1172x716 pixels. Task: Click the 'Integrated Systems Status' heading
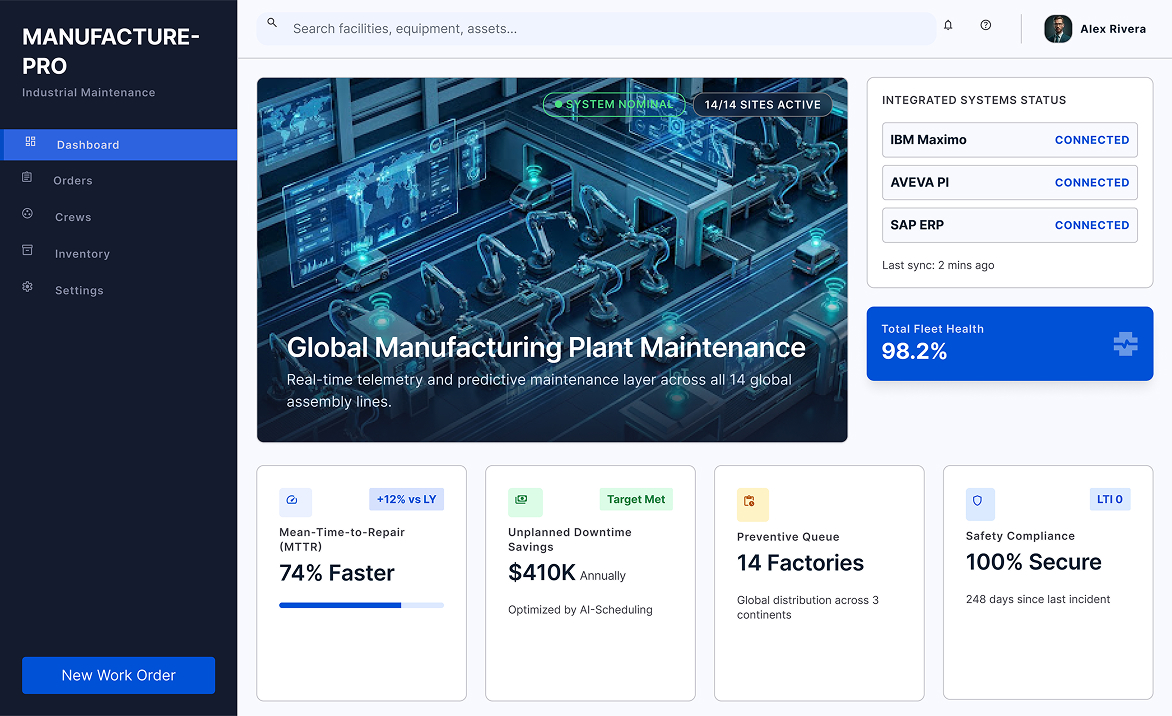[974, 100]
